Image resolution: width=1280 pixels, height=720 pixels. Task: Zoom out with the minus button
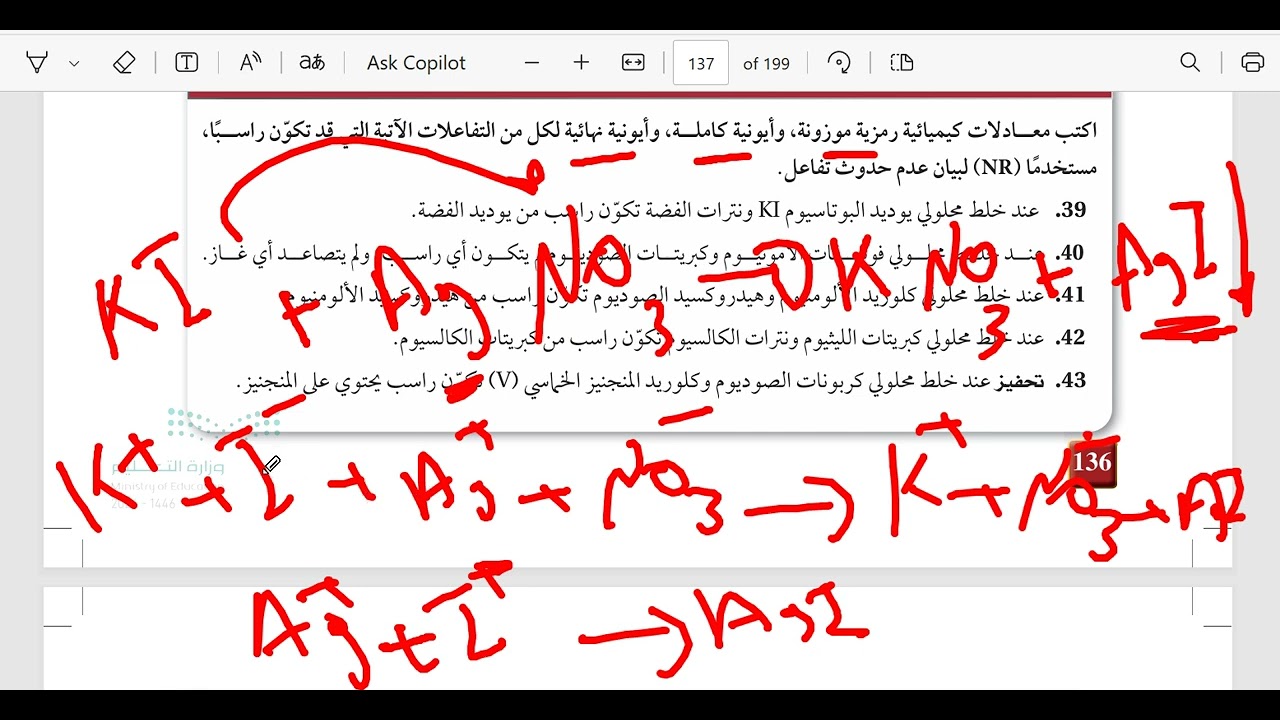pos(532,63)
